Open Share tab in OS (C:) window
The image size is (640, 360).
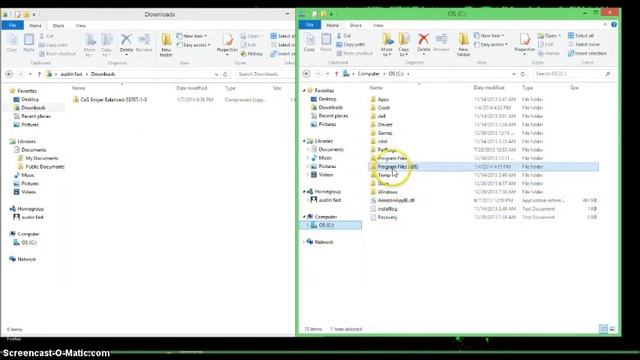click(x=355, y=25)
